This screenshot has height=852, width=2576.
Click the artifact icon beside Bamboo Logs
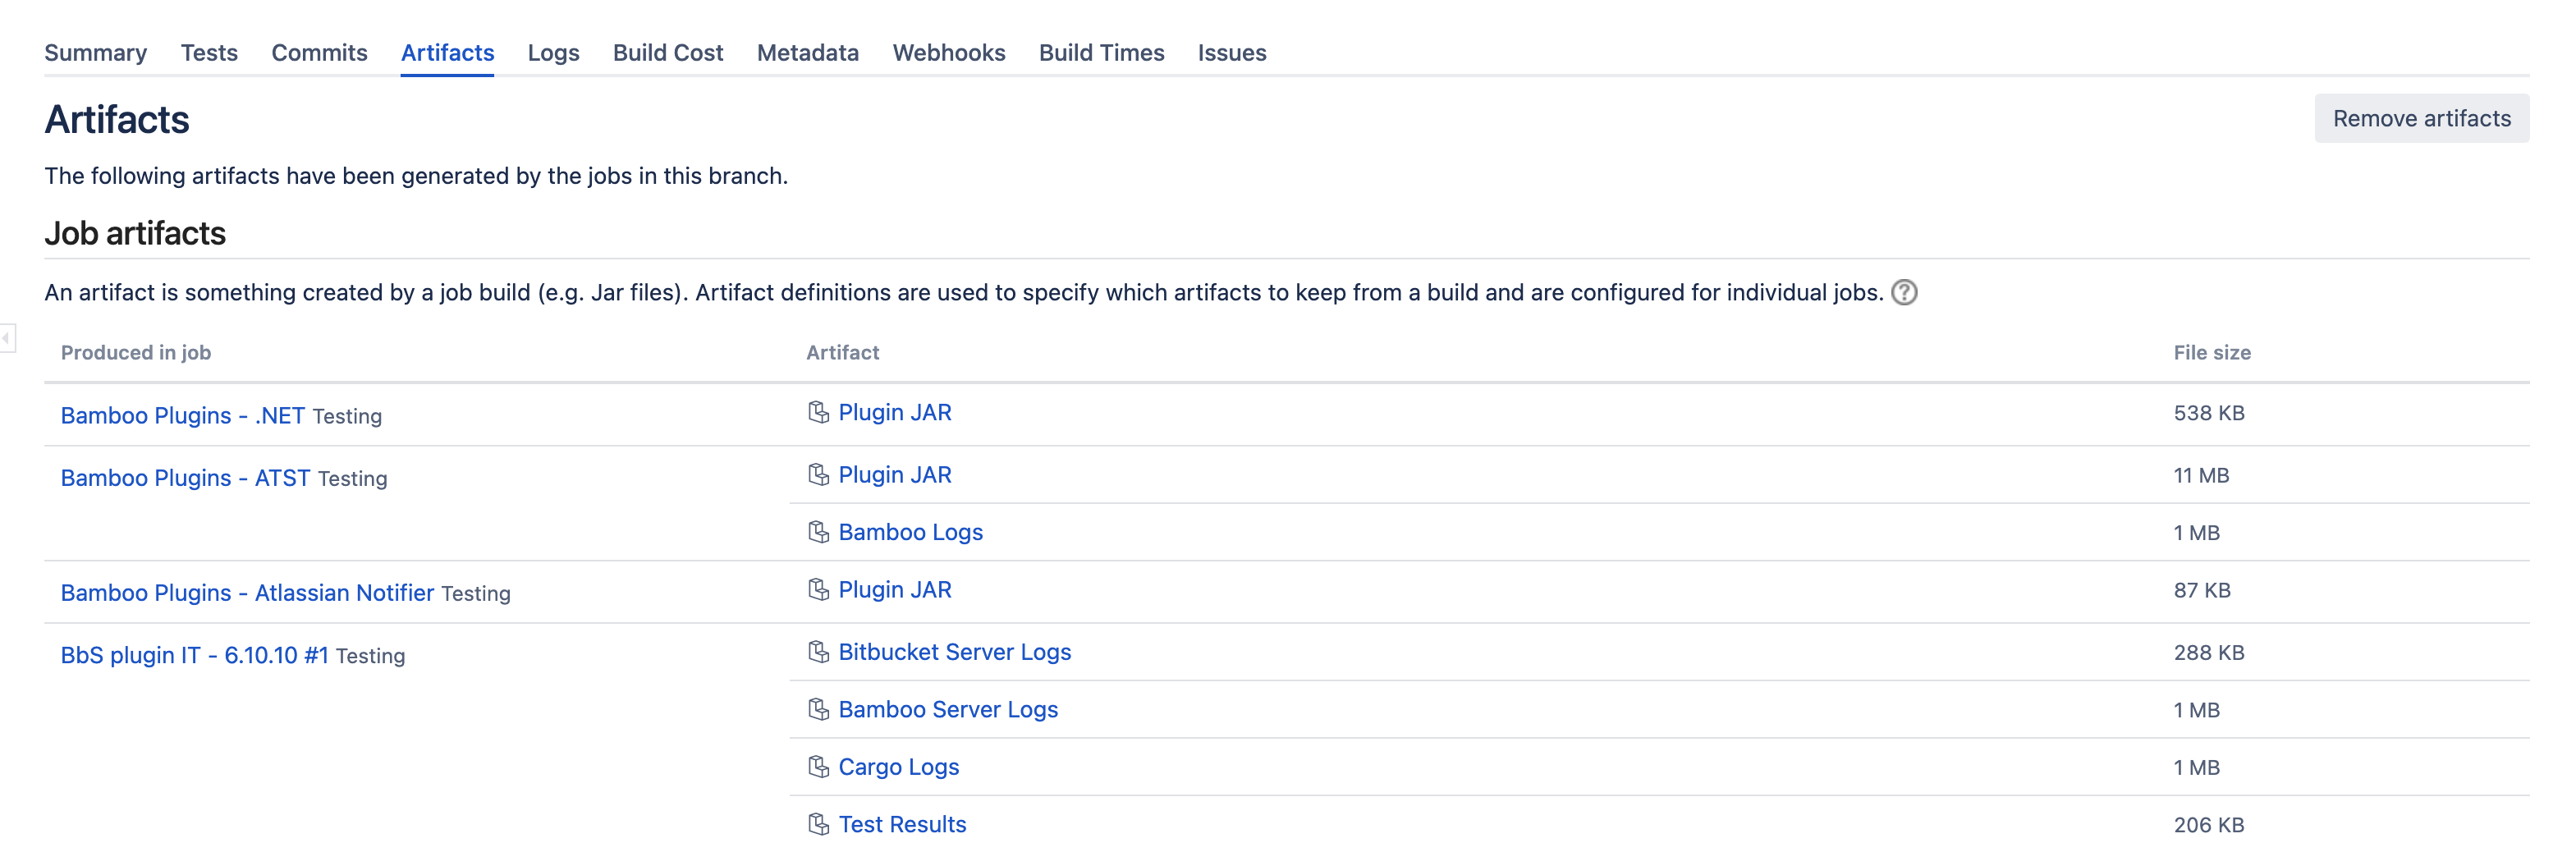click(x=818, y=532)
